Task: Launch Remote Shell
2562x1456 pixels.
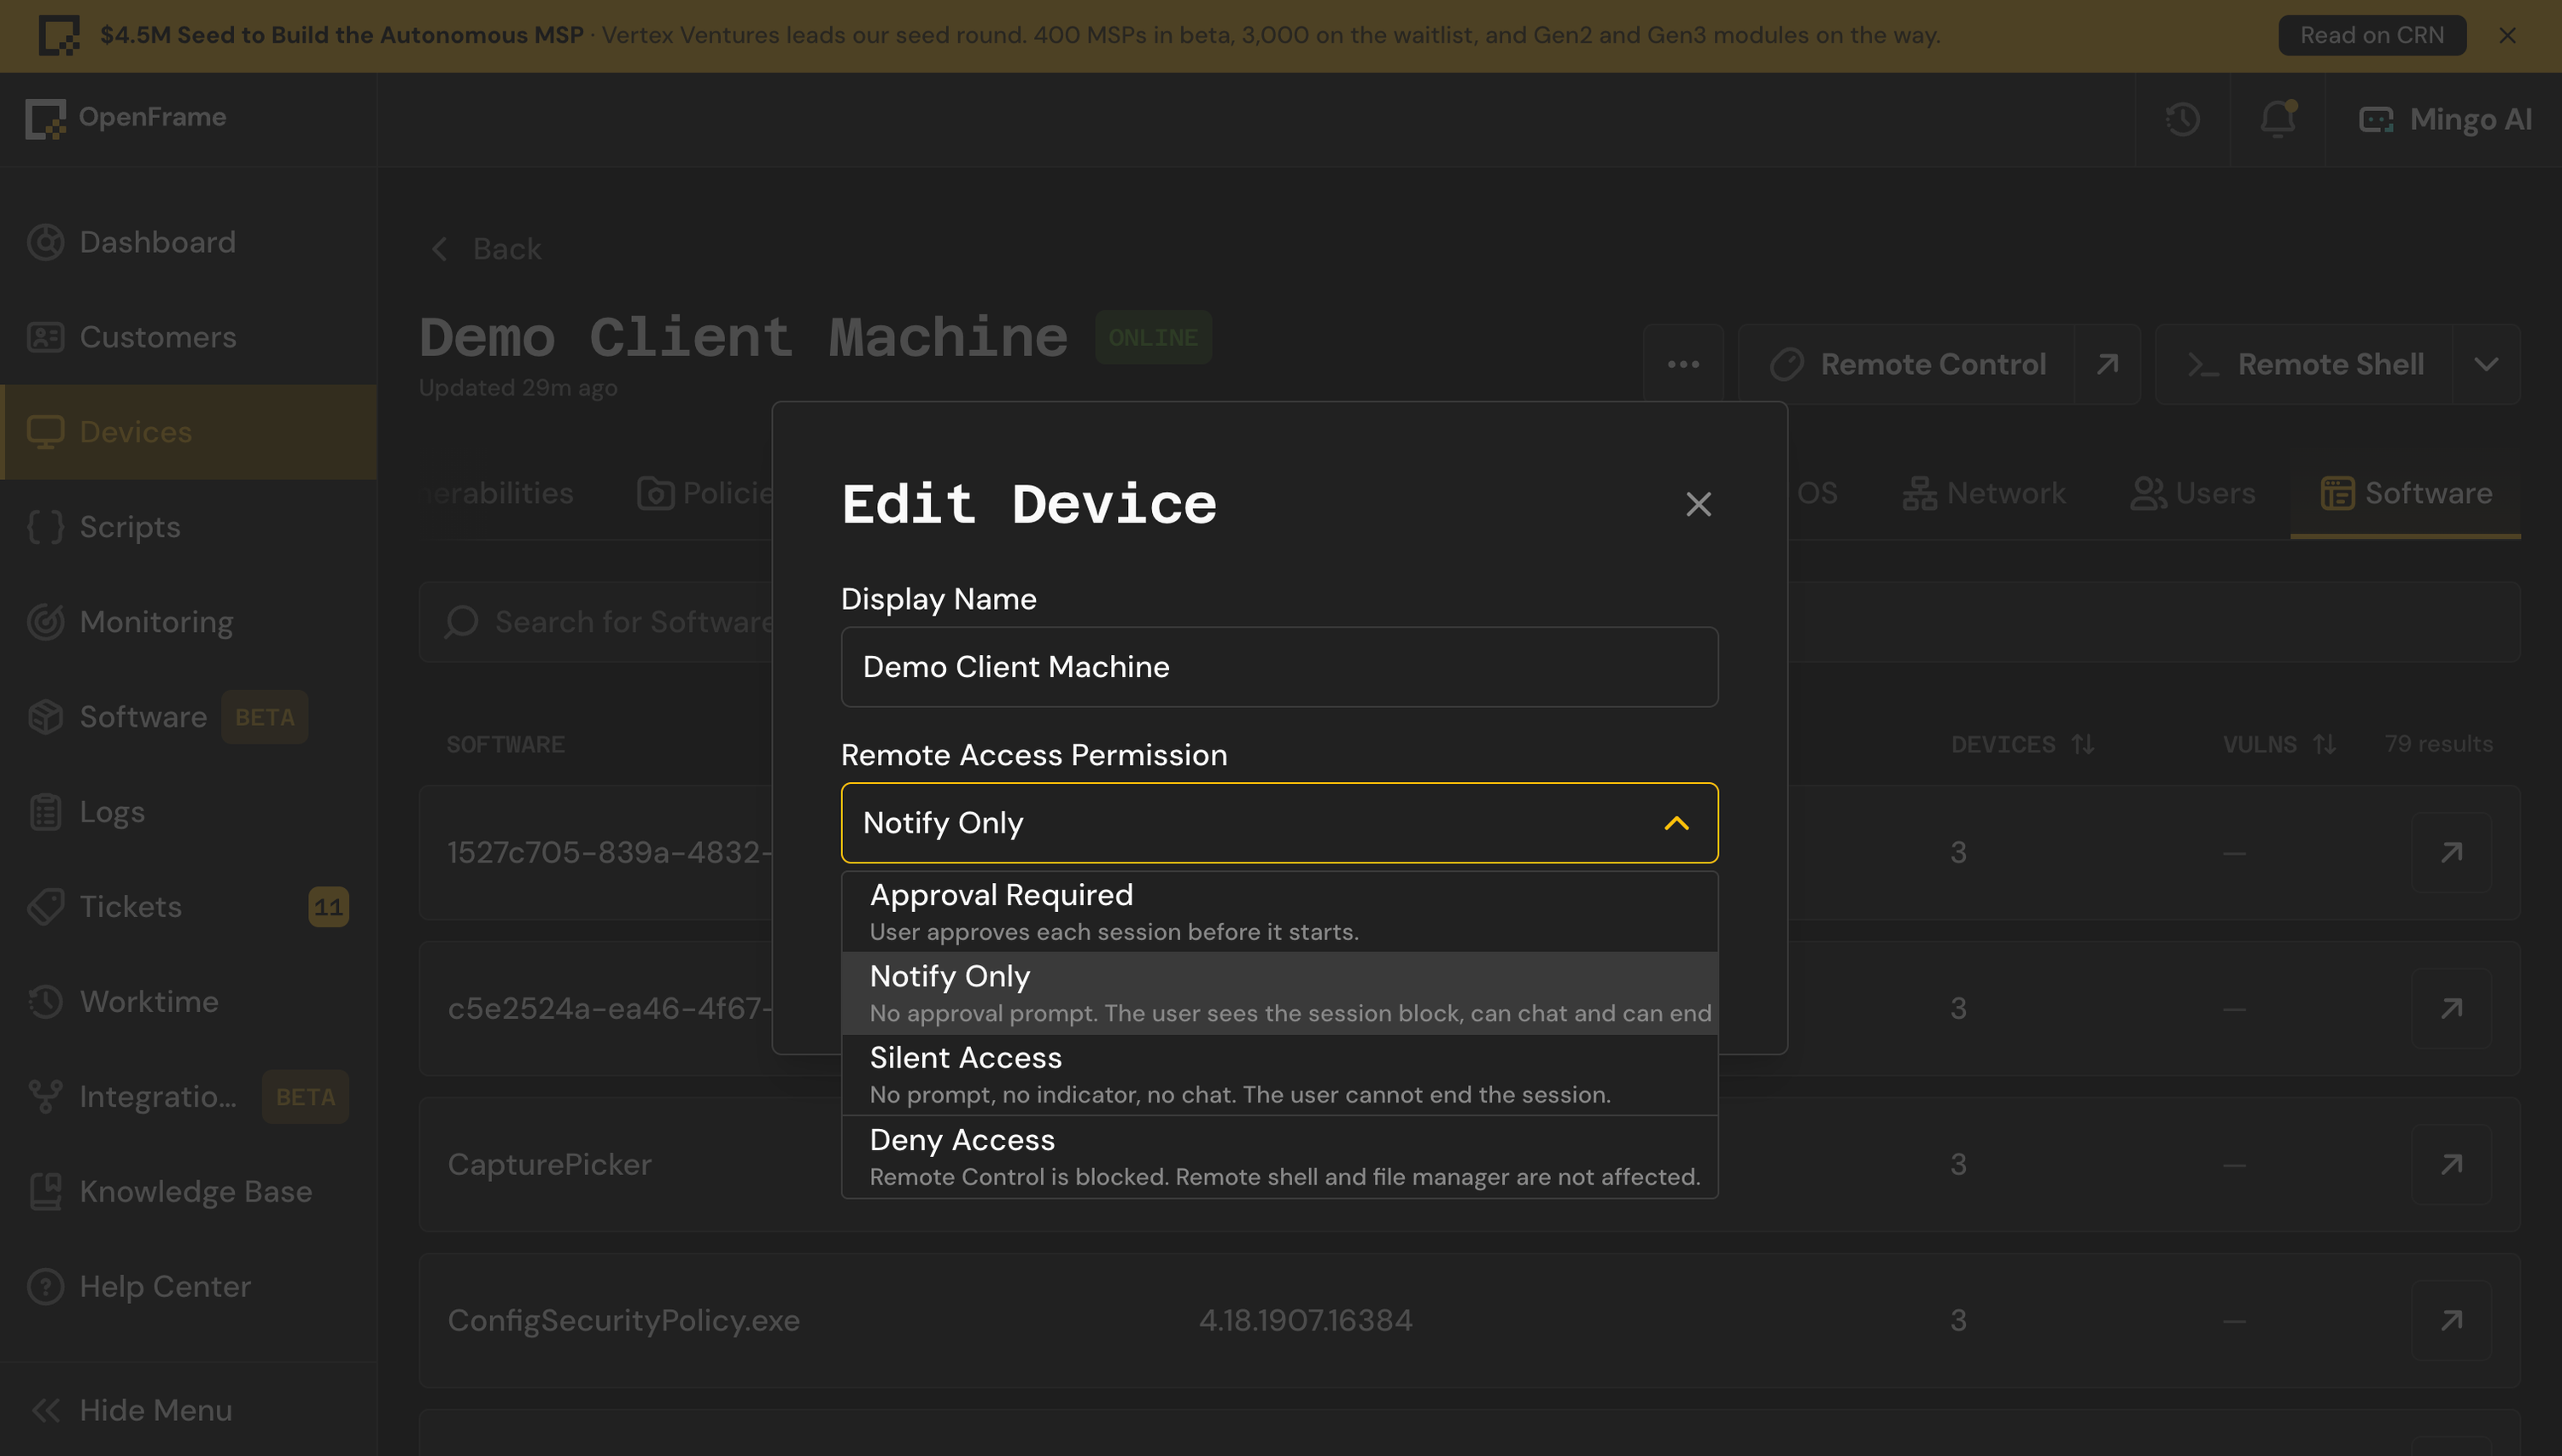Action: click(x=2304, y=364)
